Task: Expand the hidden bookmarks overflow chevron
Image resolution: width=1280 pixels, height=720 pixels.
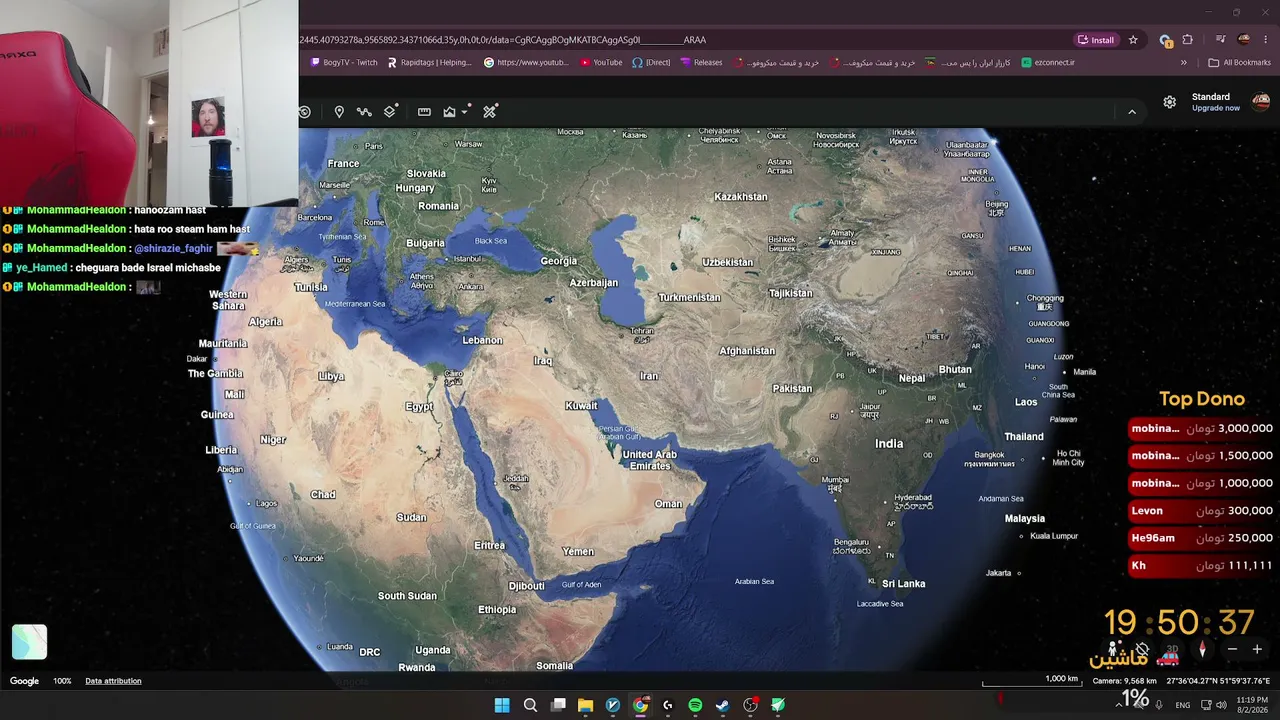Action: (x=1184, y=62)
